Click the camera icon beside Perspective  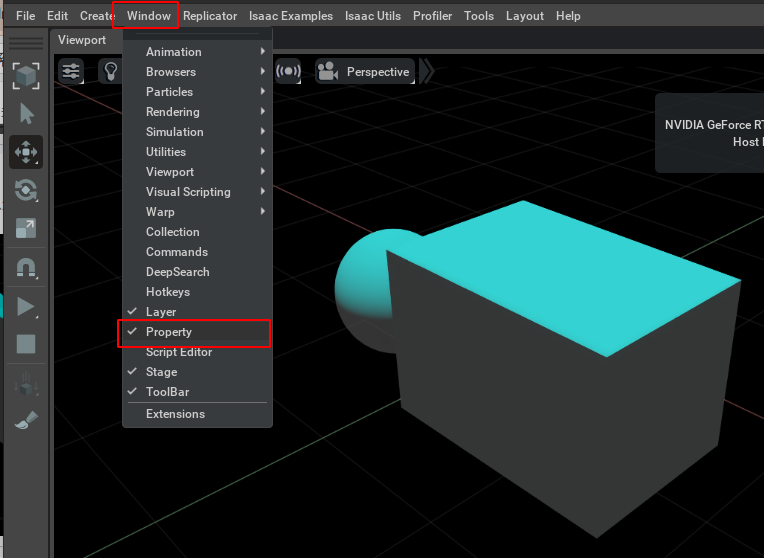(x=327, y=72)
